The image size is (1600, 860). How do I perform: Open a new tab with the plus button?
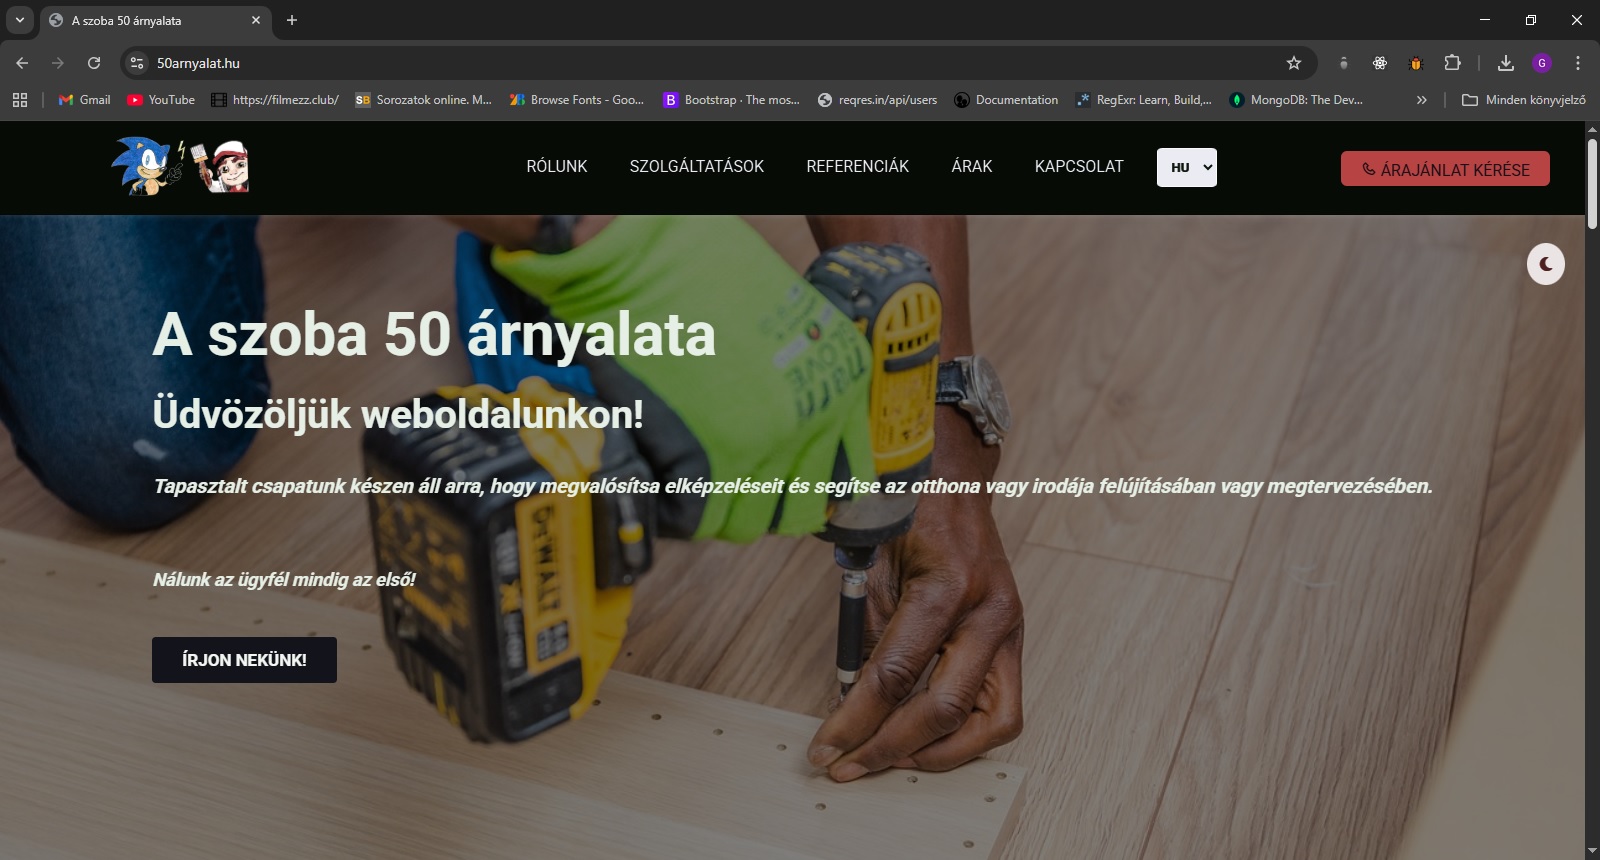click(x=292, y=20)
